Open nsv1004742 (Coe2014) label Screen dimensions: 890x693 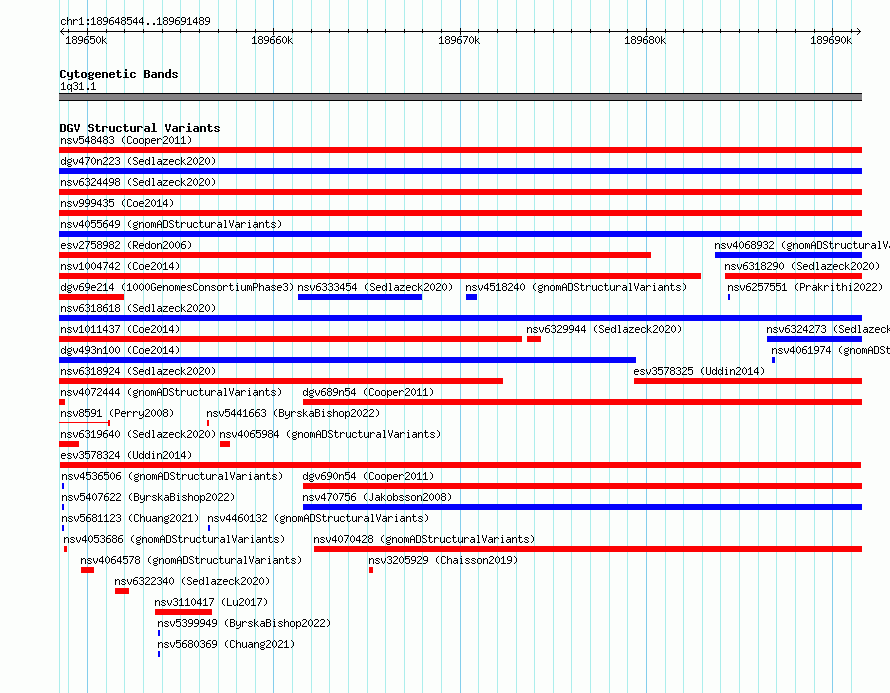coord(120,266)
